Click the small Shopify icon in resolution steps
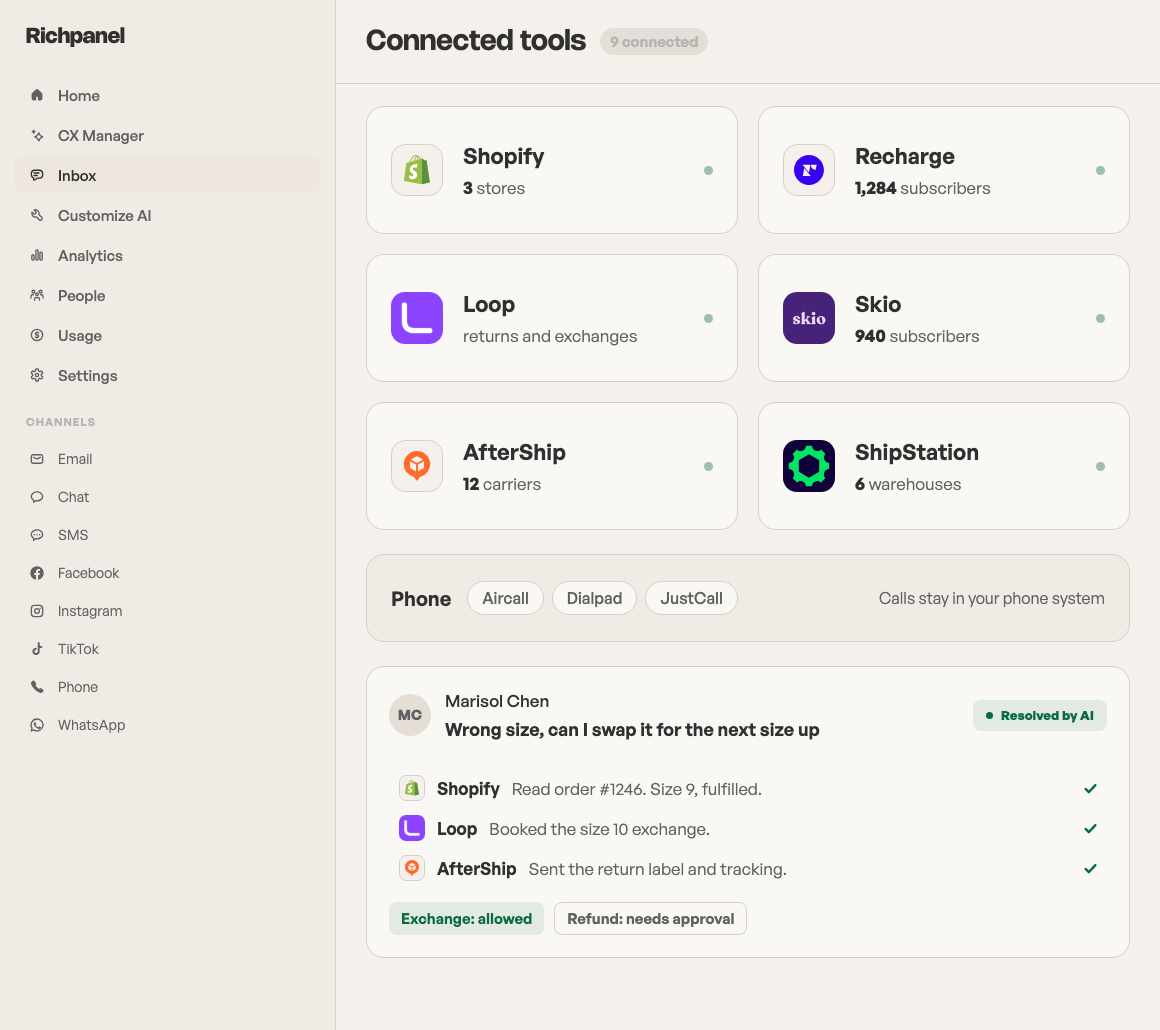 point(412,789)
